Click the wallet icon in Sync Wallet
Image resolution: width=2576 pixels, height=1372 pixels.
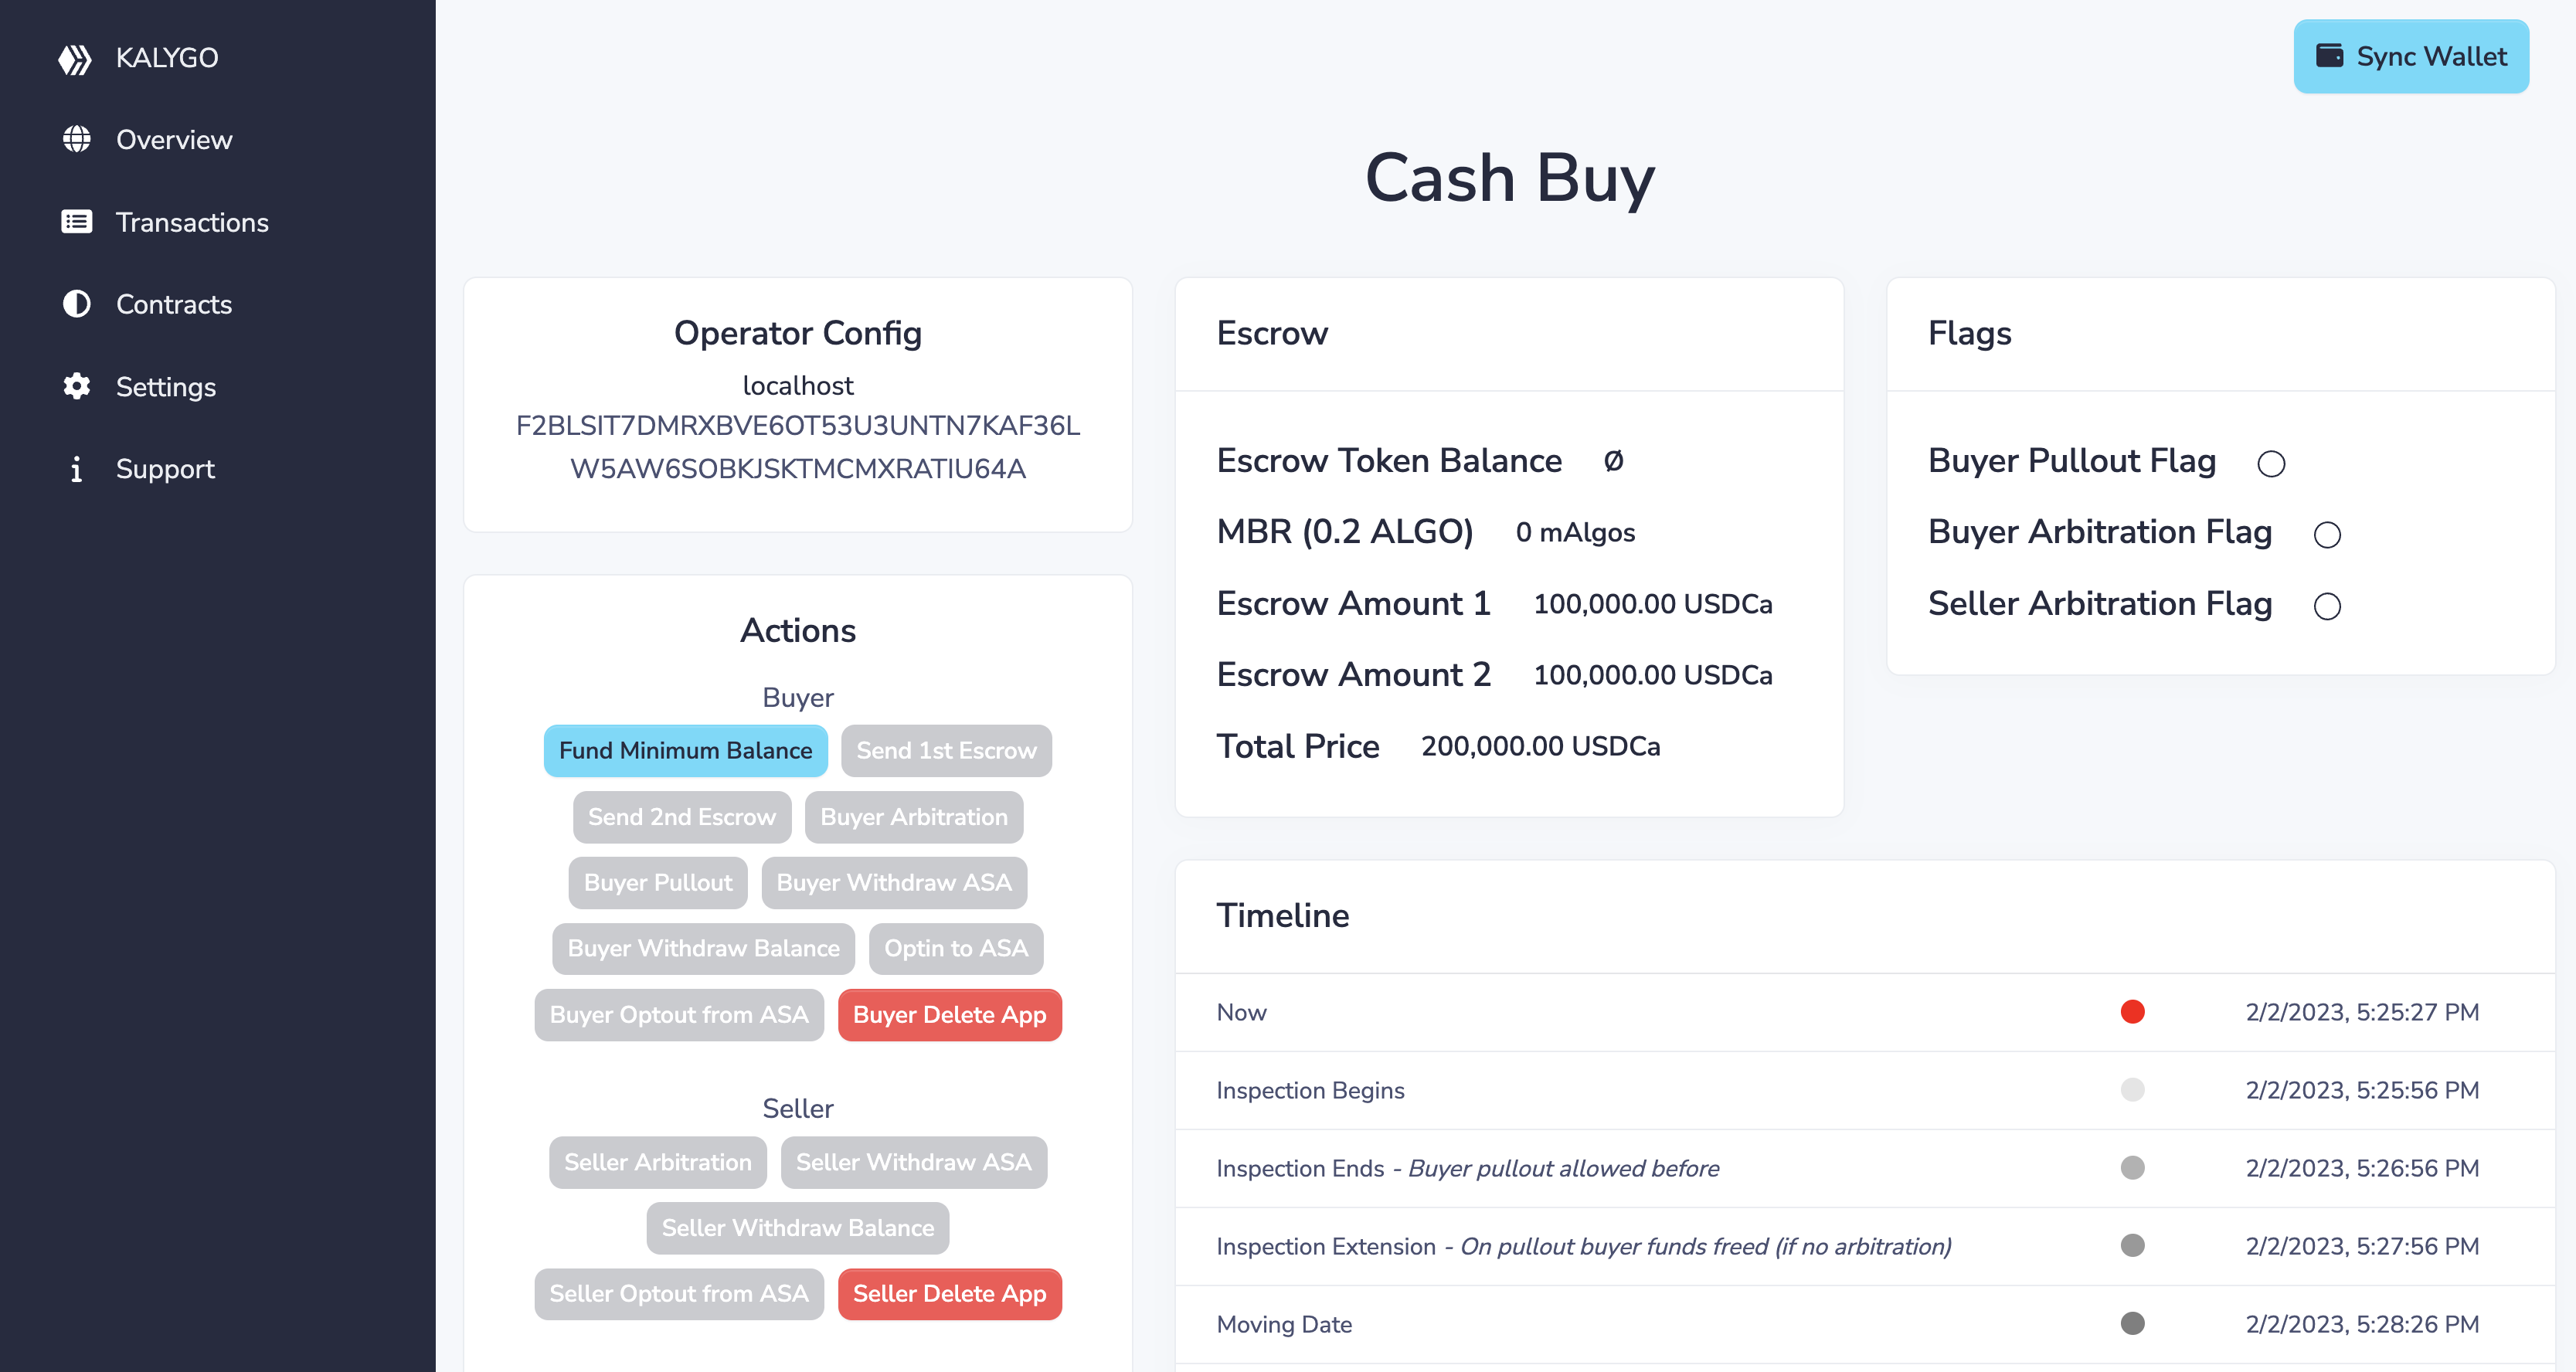click(2329, 56)
